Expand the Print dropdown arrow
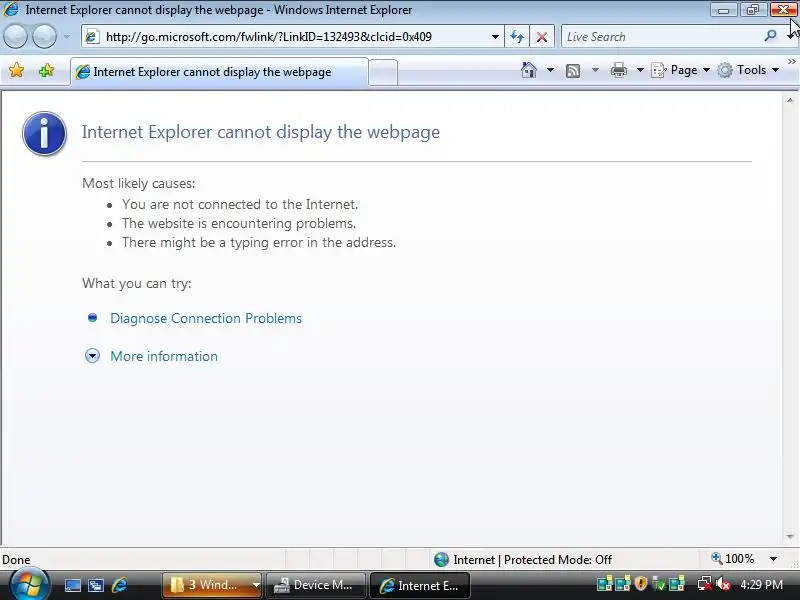The image size is (800, 600). (x=640, y=70)
